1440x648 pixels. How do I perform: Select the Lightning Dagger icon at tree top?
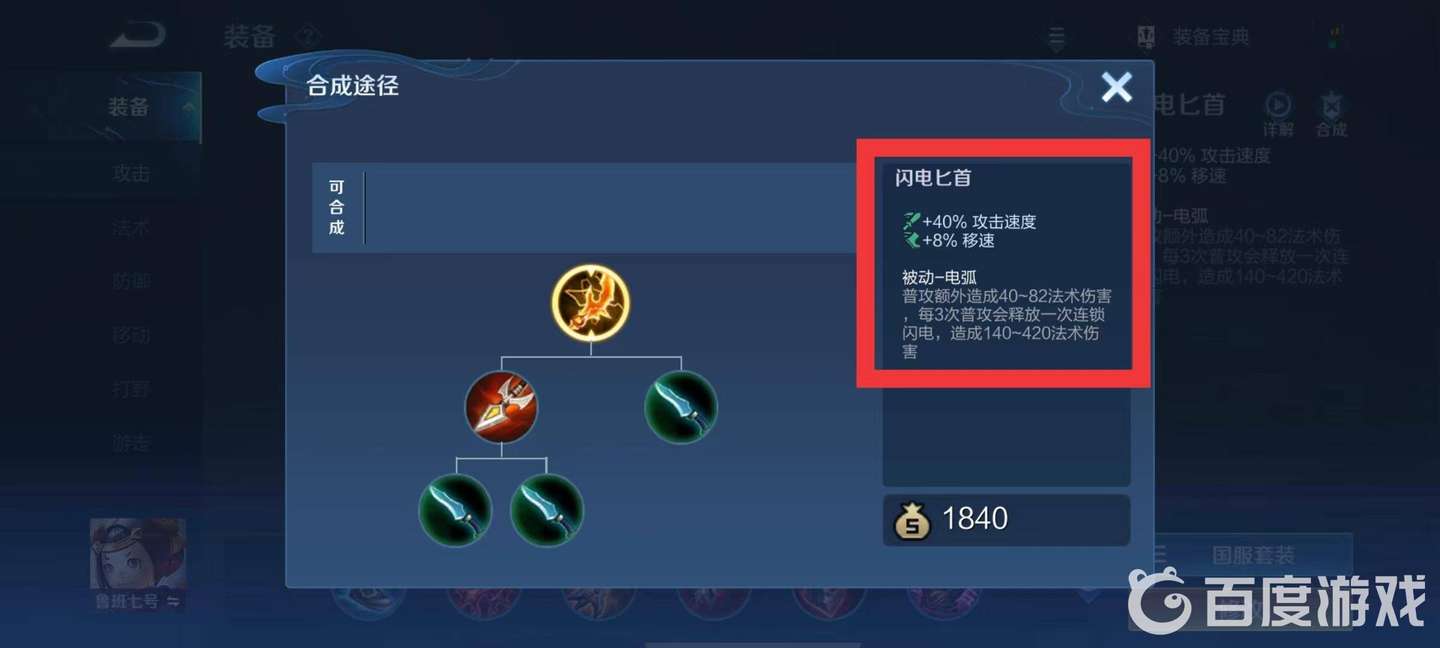tap(590, 303)
